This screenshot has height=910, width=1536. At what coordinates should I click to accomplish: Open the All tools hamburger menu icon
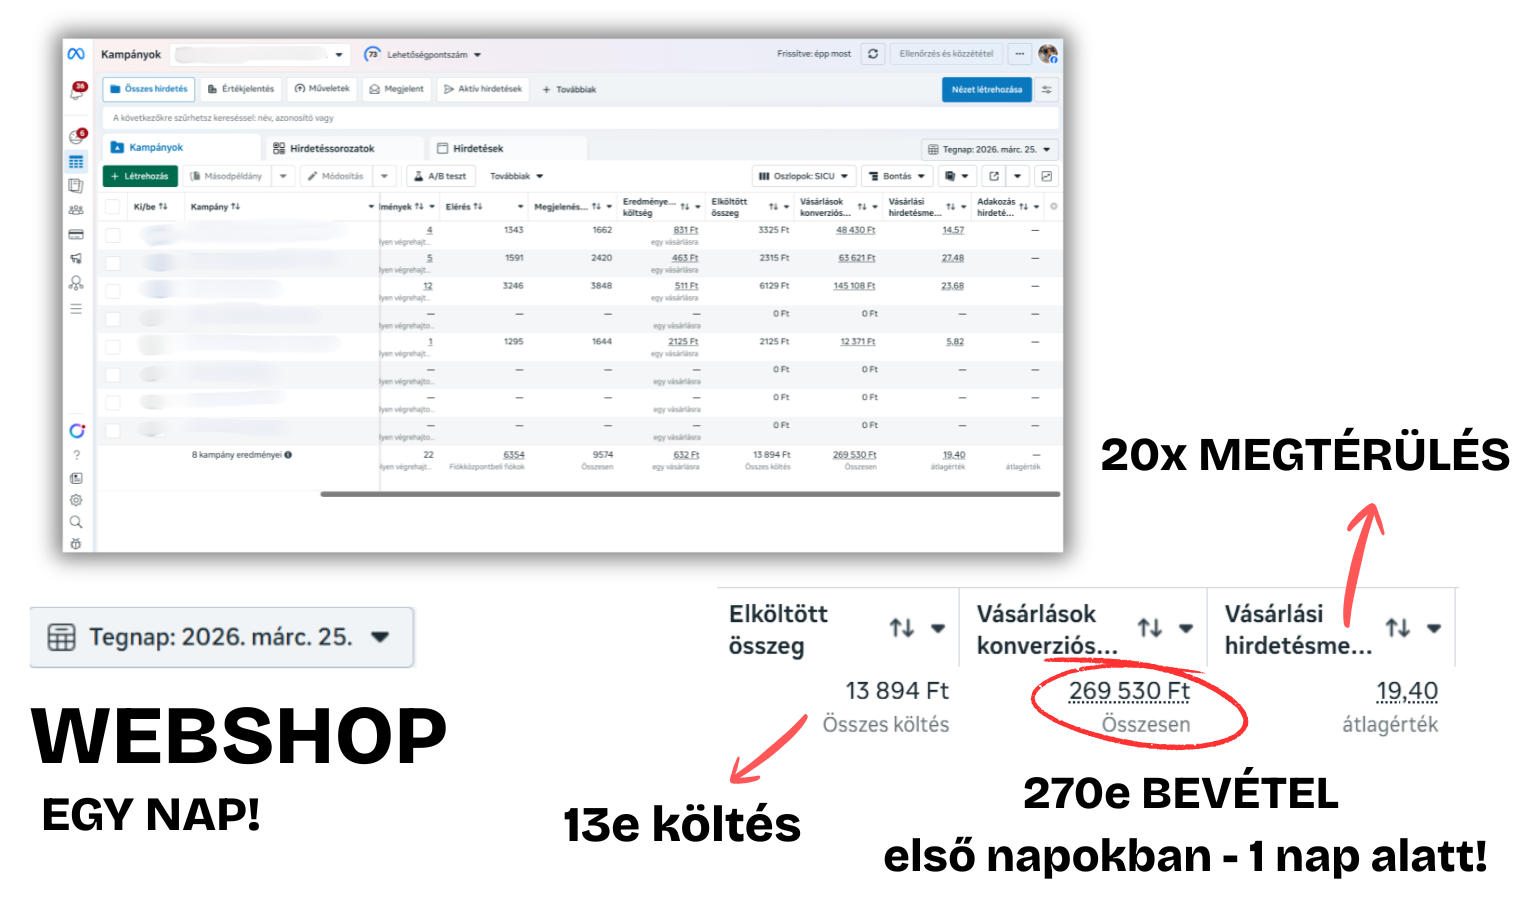[76, 309]
